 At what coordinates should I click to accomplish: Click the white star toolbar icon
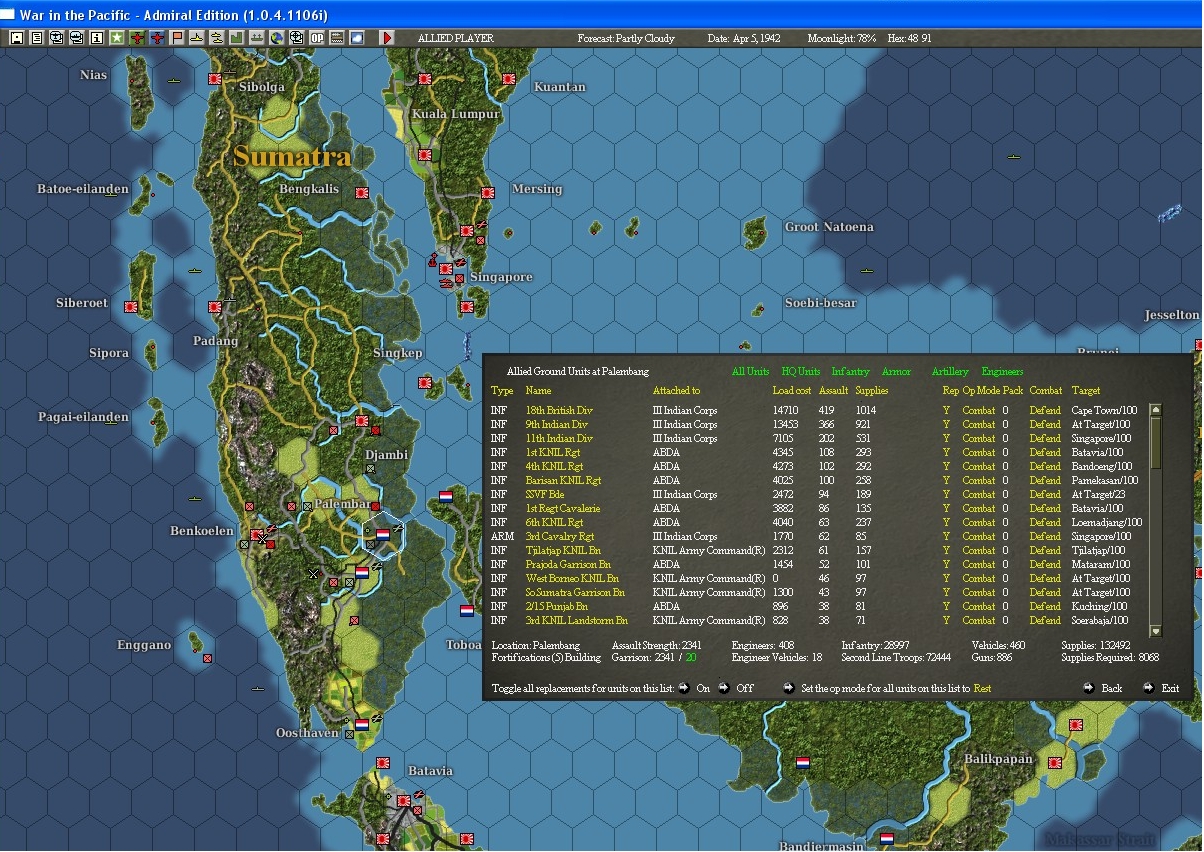coord(117,38)
